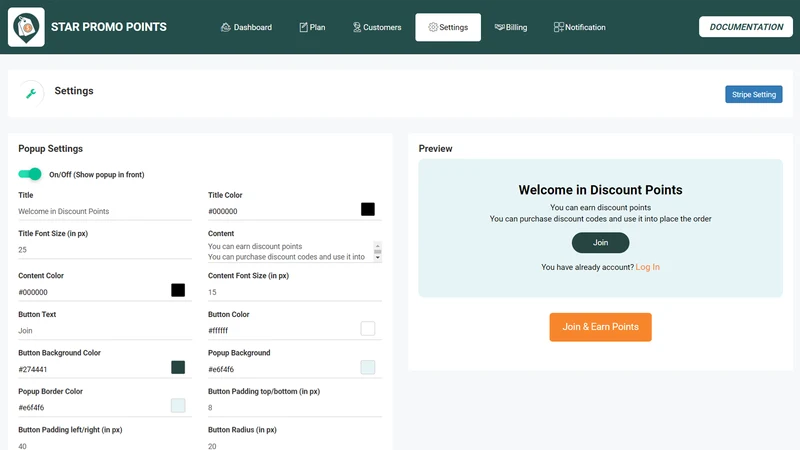Click the Billing handshake icon
This screenshot has width=800, height=450.
click(x=499, y=27)
